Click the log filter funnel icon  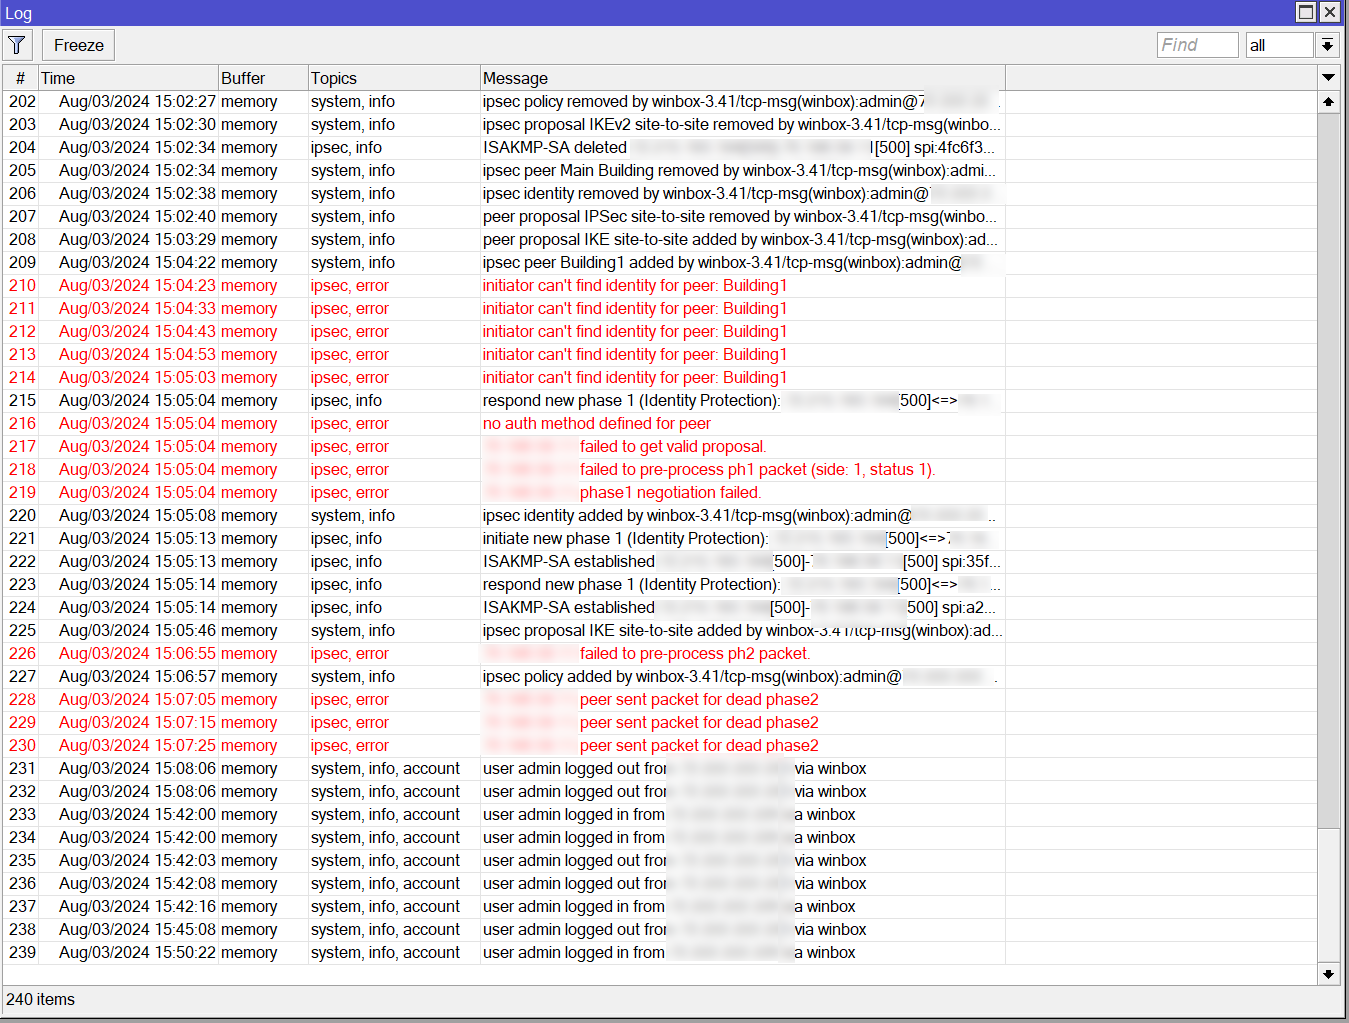coord(17,44)
